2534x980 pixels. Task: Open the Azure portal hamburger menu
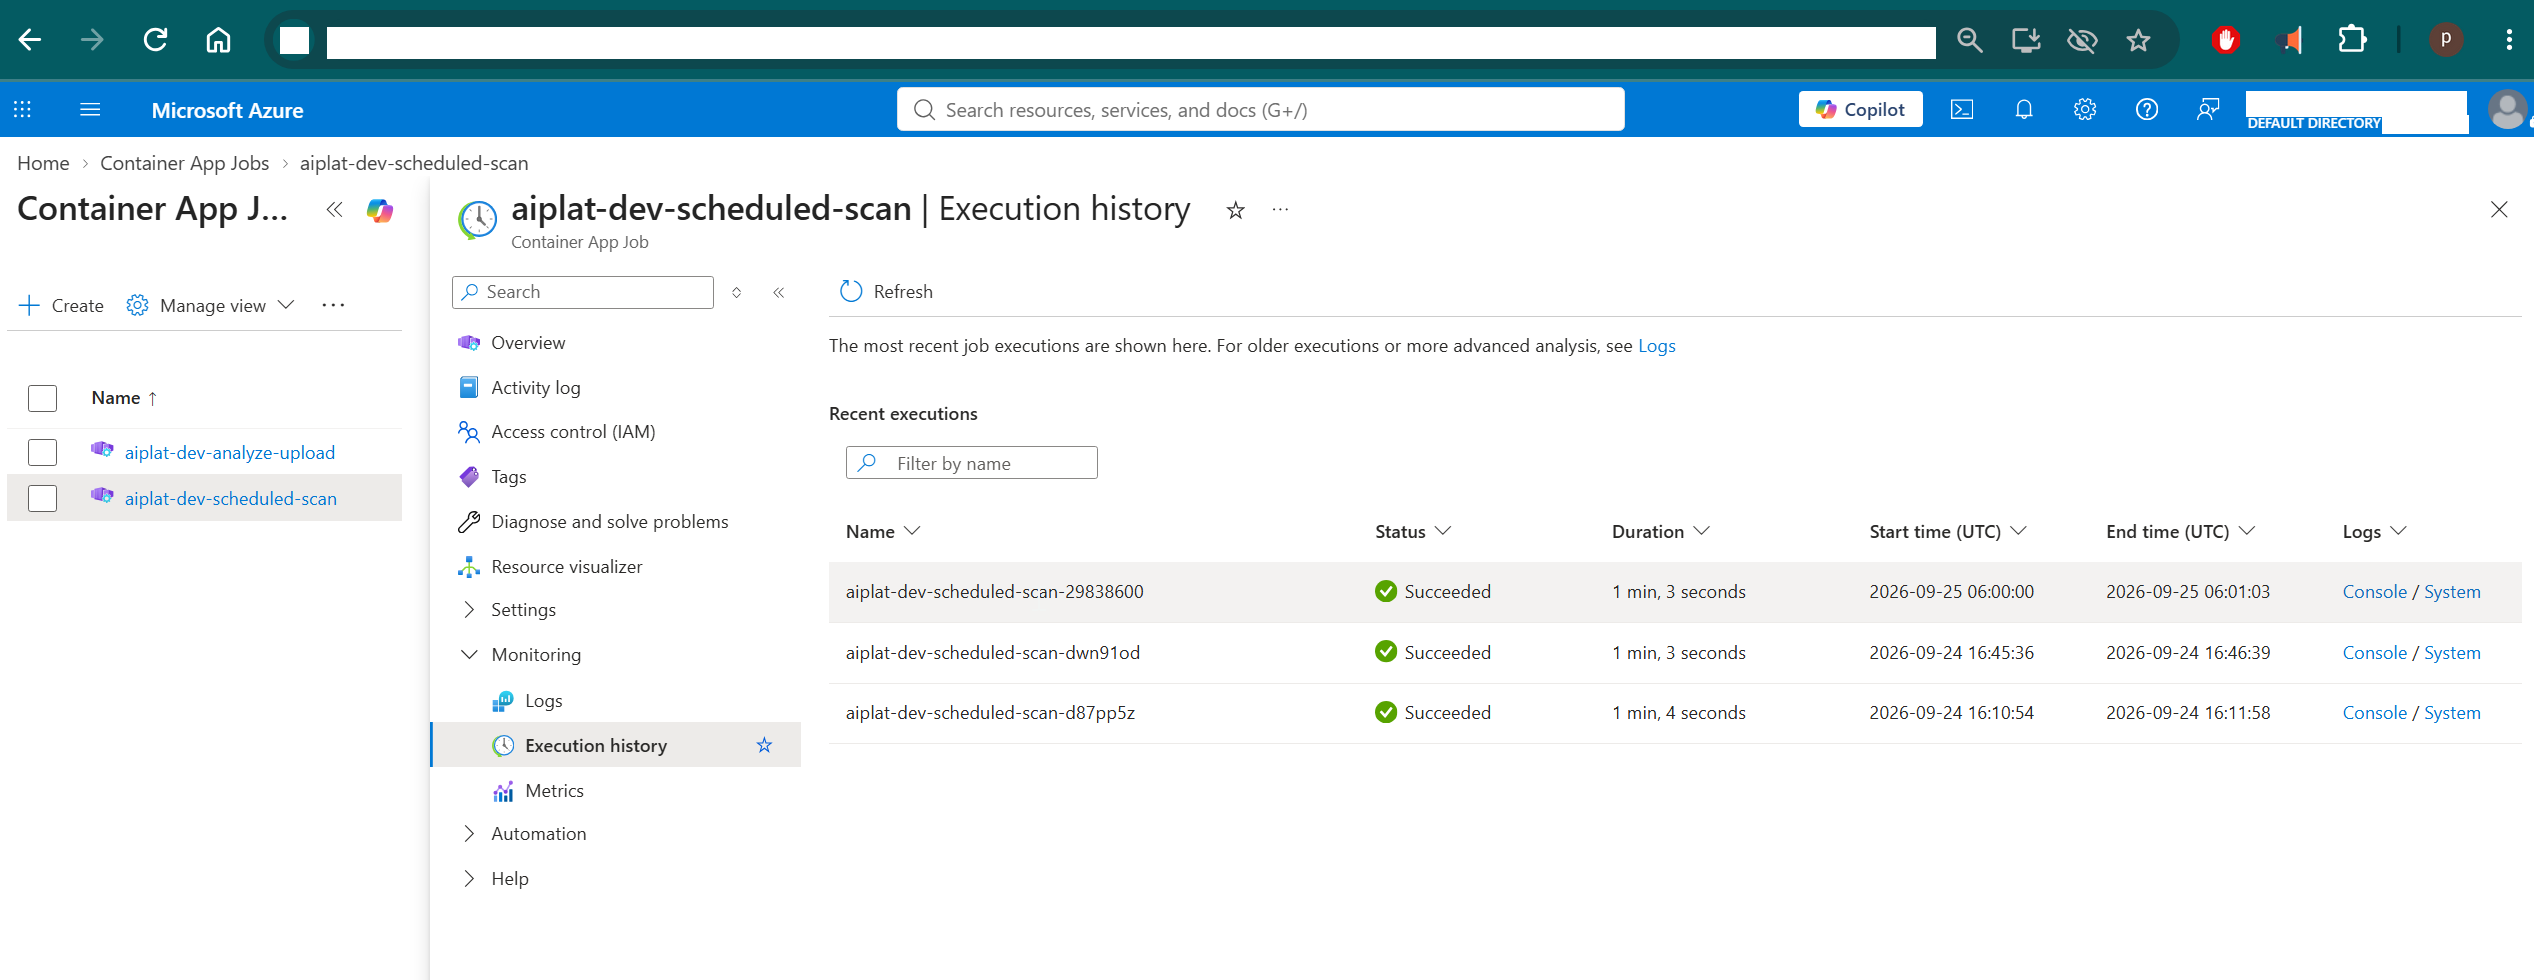click(x=90, y=109)
